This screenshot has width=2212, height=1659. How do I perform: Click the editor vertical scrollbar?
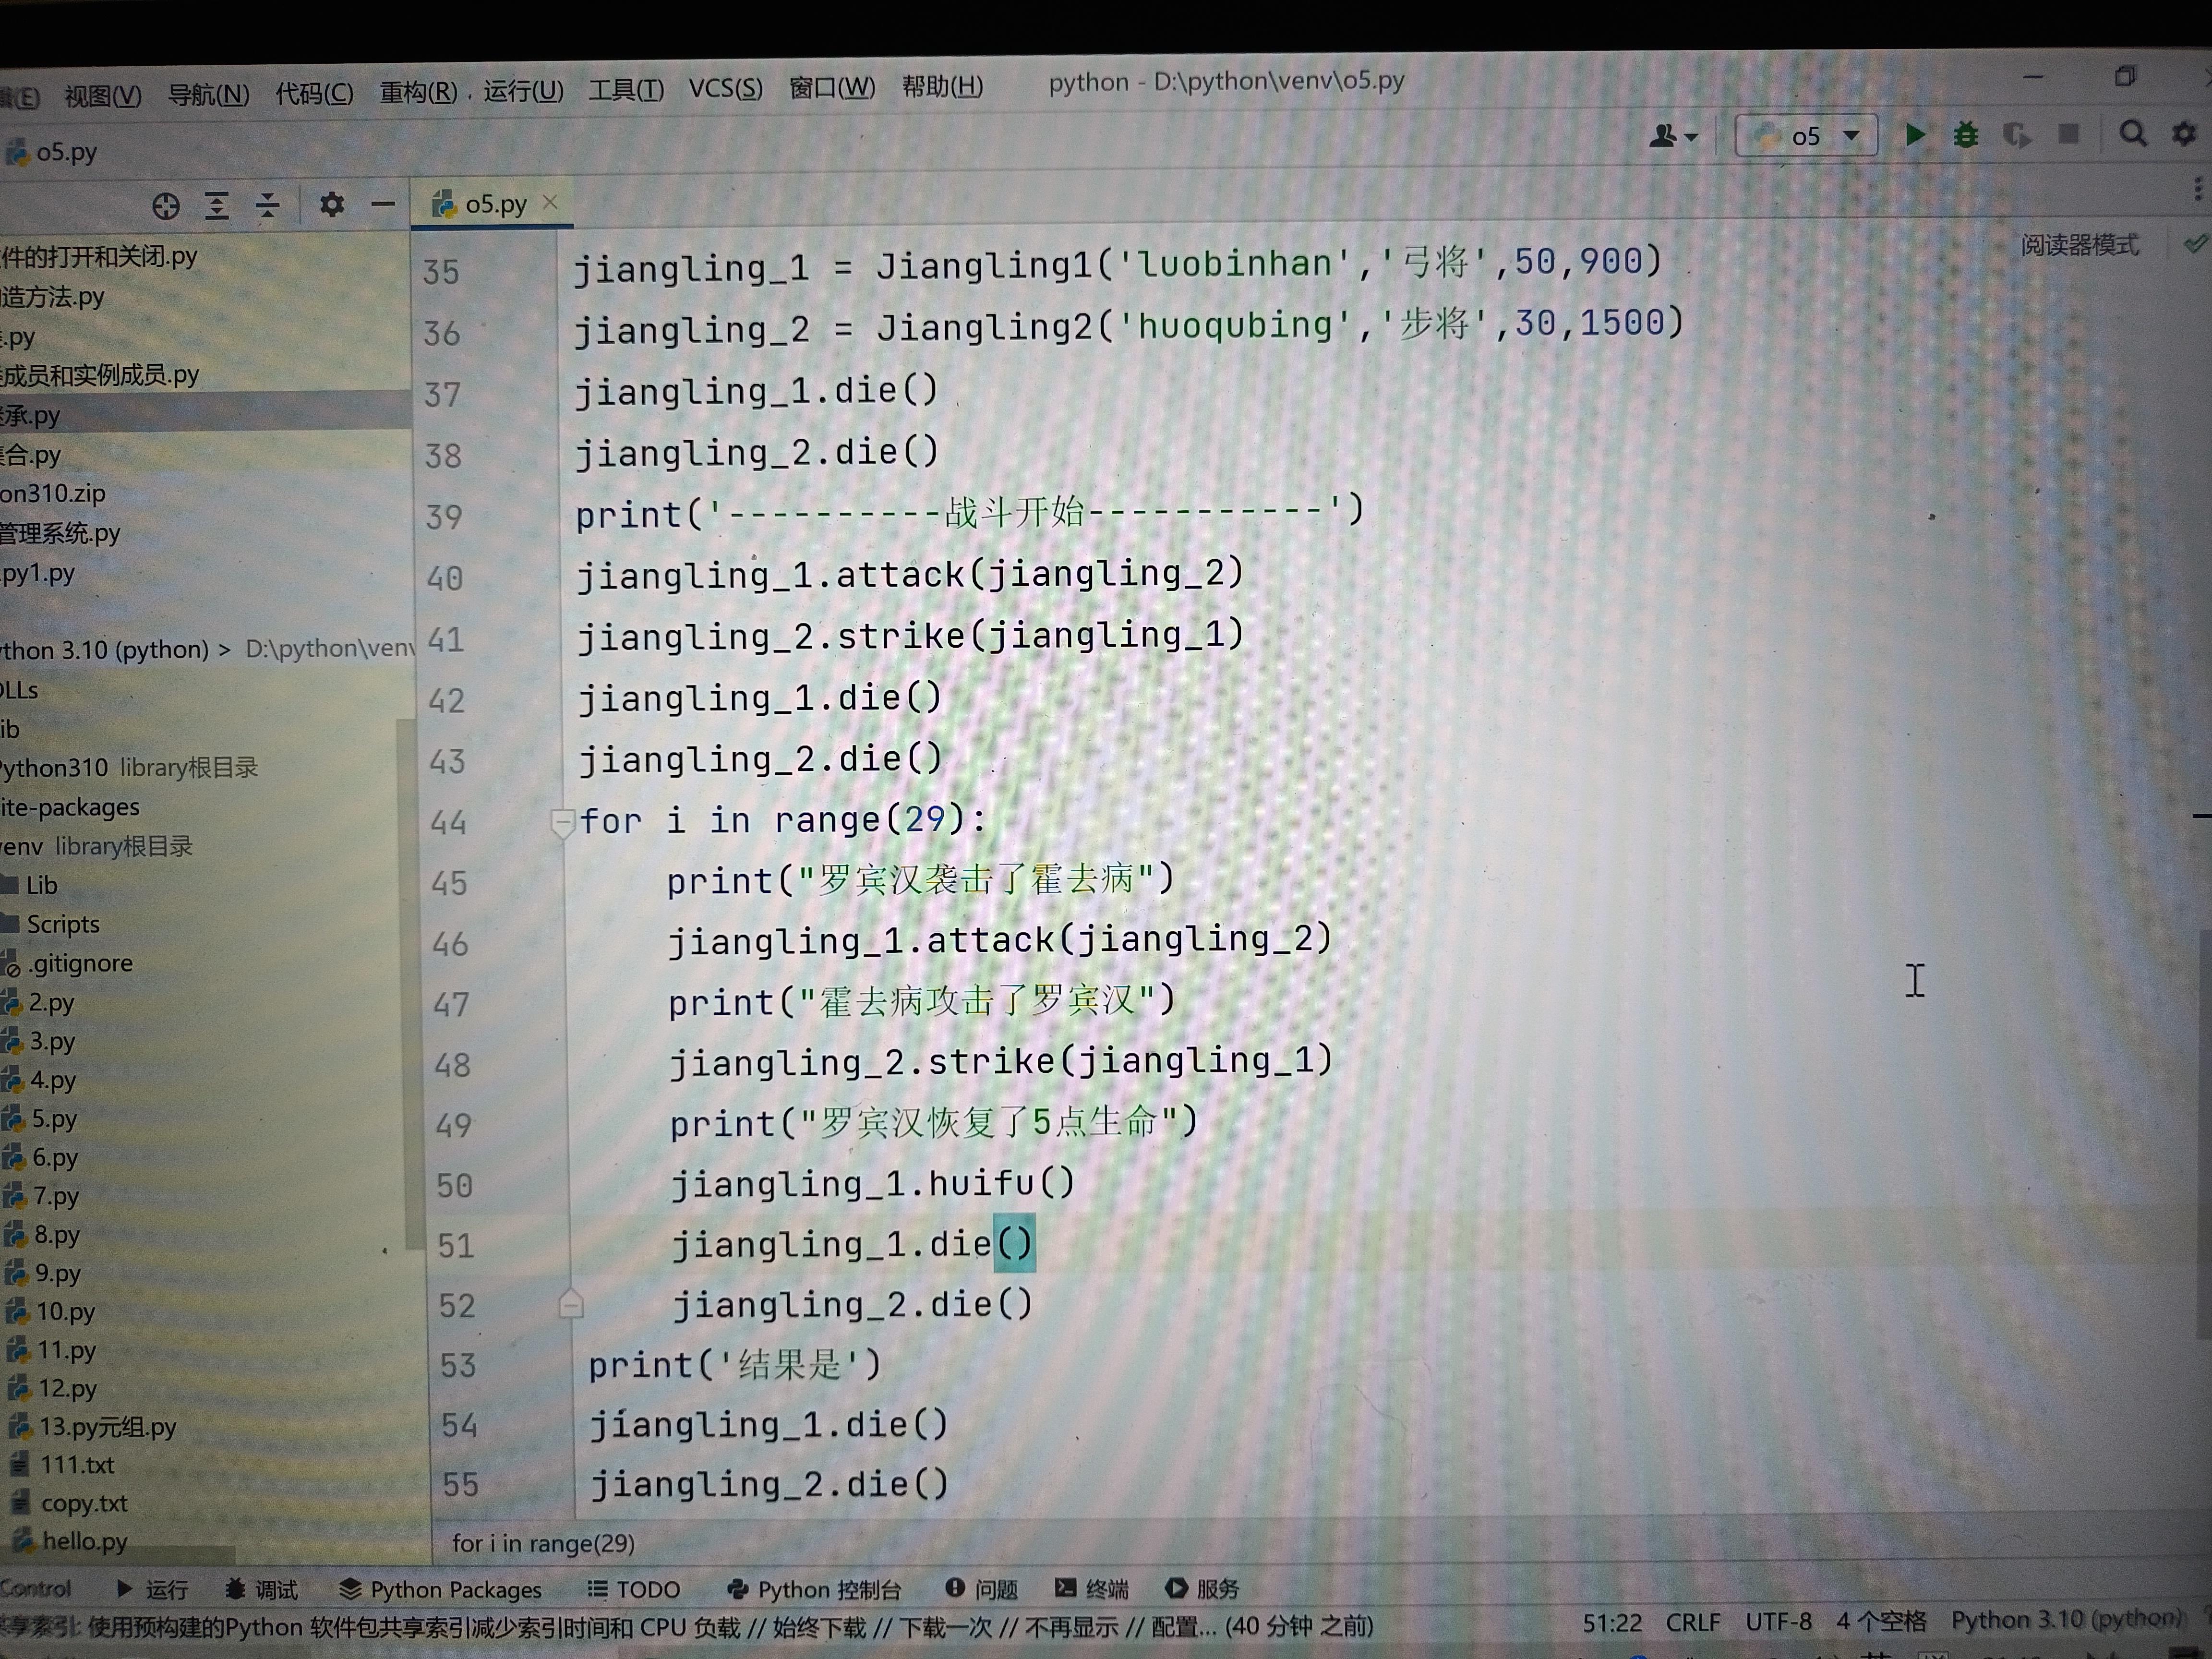click(x=2204, y=1134)
